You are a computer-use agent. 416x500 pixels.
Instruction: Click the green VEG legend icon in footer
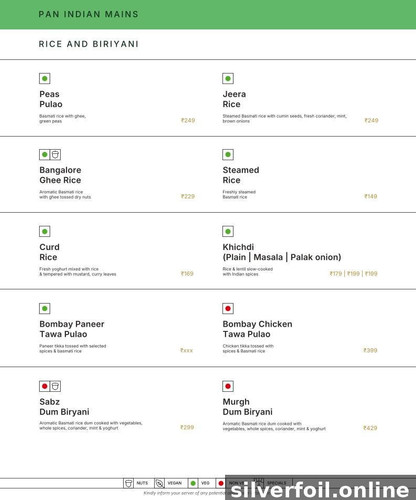click(193, 483)
